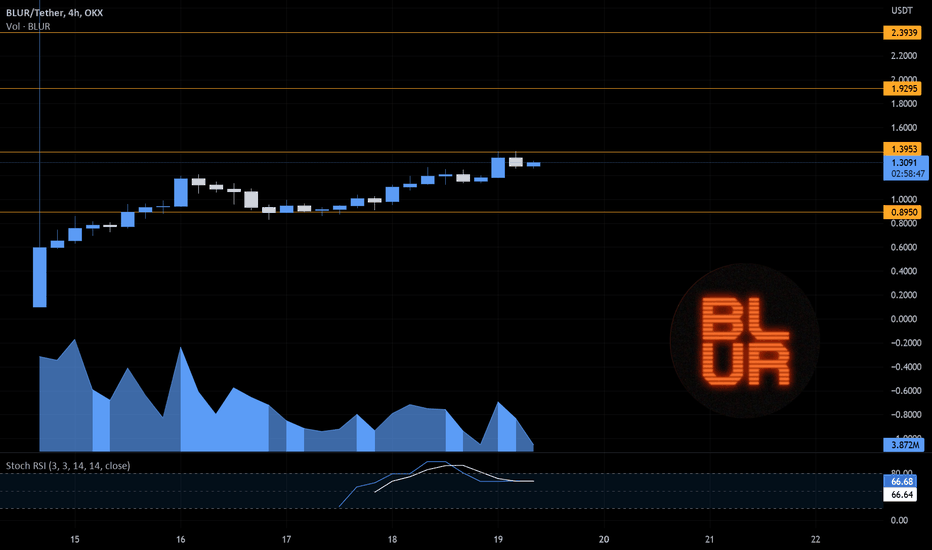The width and height of the screenshot is (932, 550).
Task: Click the horizontal line at 1.9295
Action: pyautogui.click(x=441, y=89)
